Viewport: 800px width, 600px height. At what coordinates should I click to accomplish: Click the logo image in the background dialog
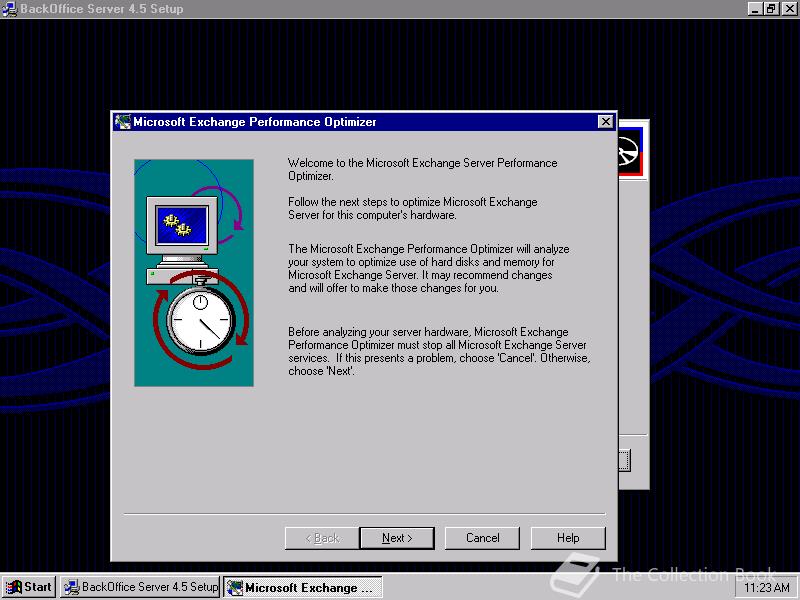tap(631, 152)
